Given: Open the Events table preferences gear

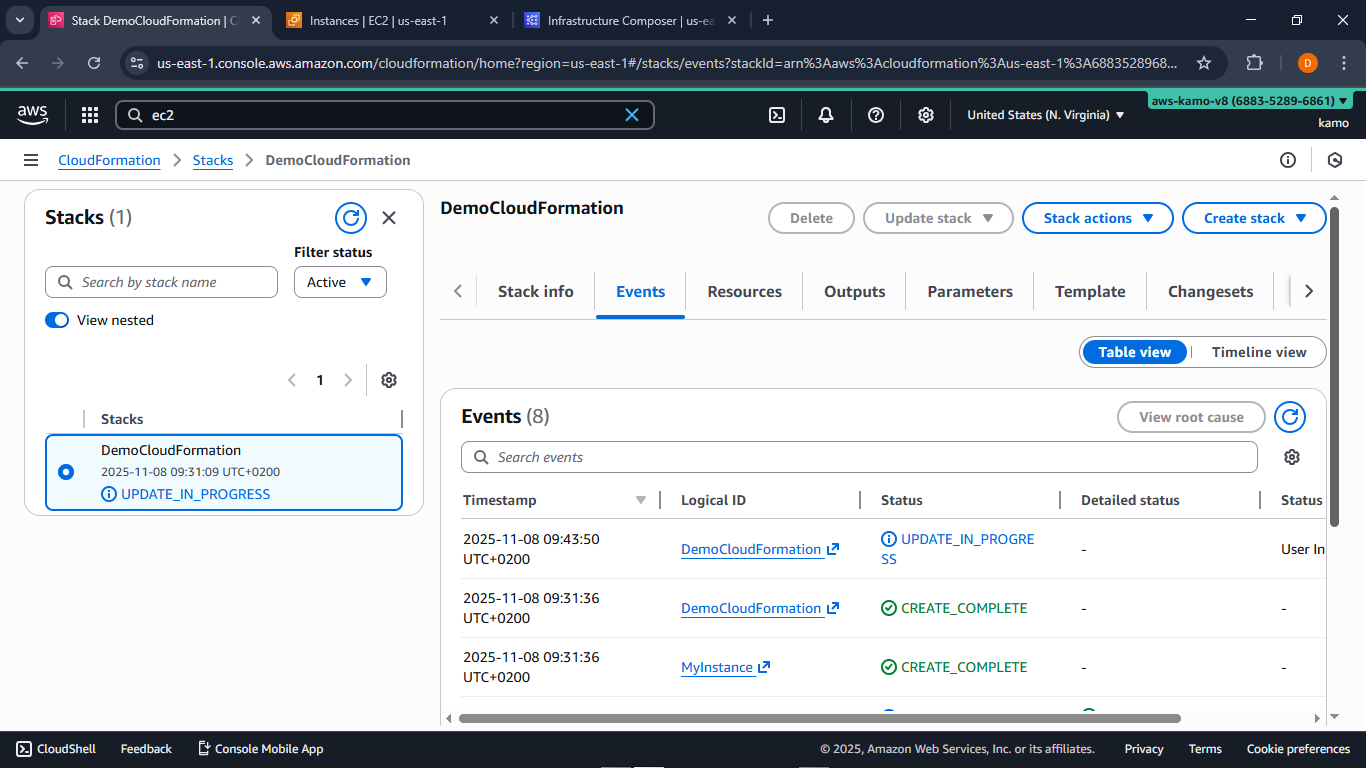Looking at the screenshot, I should [x=1292, y=457].
